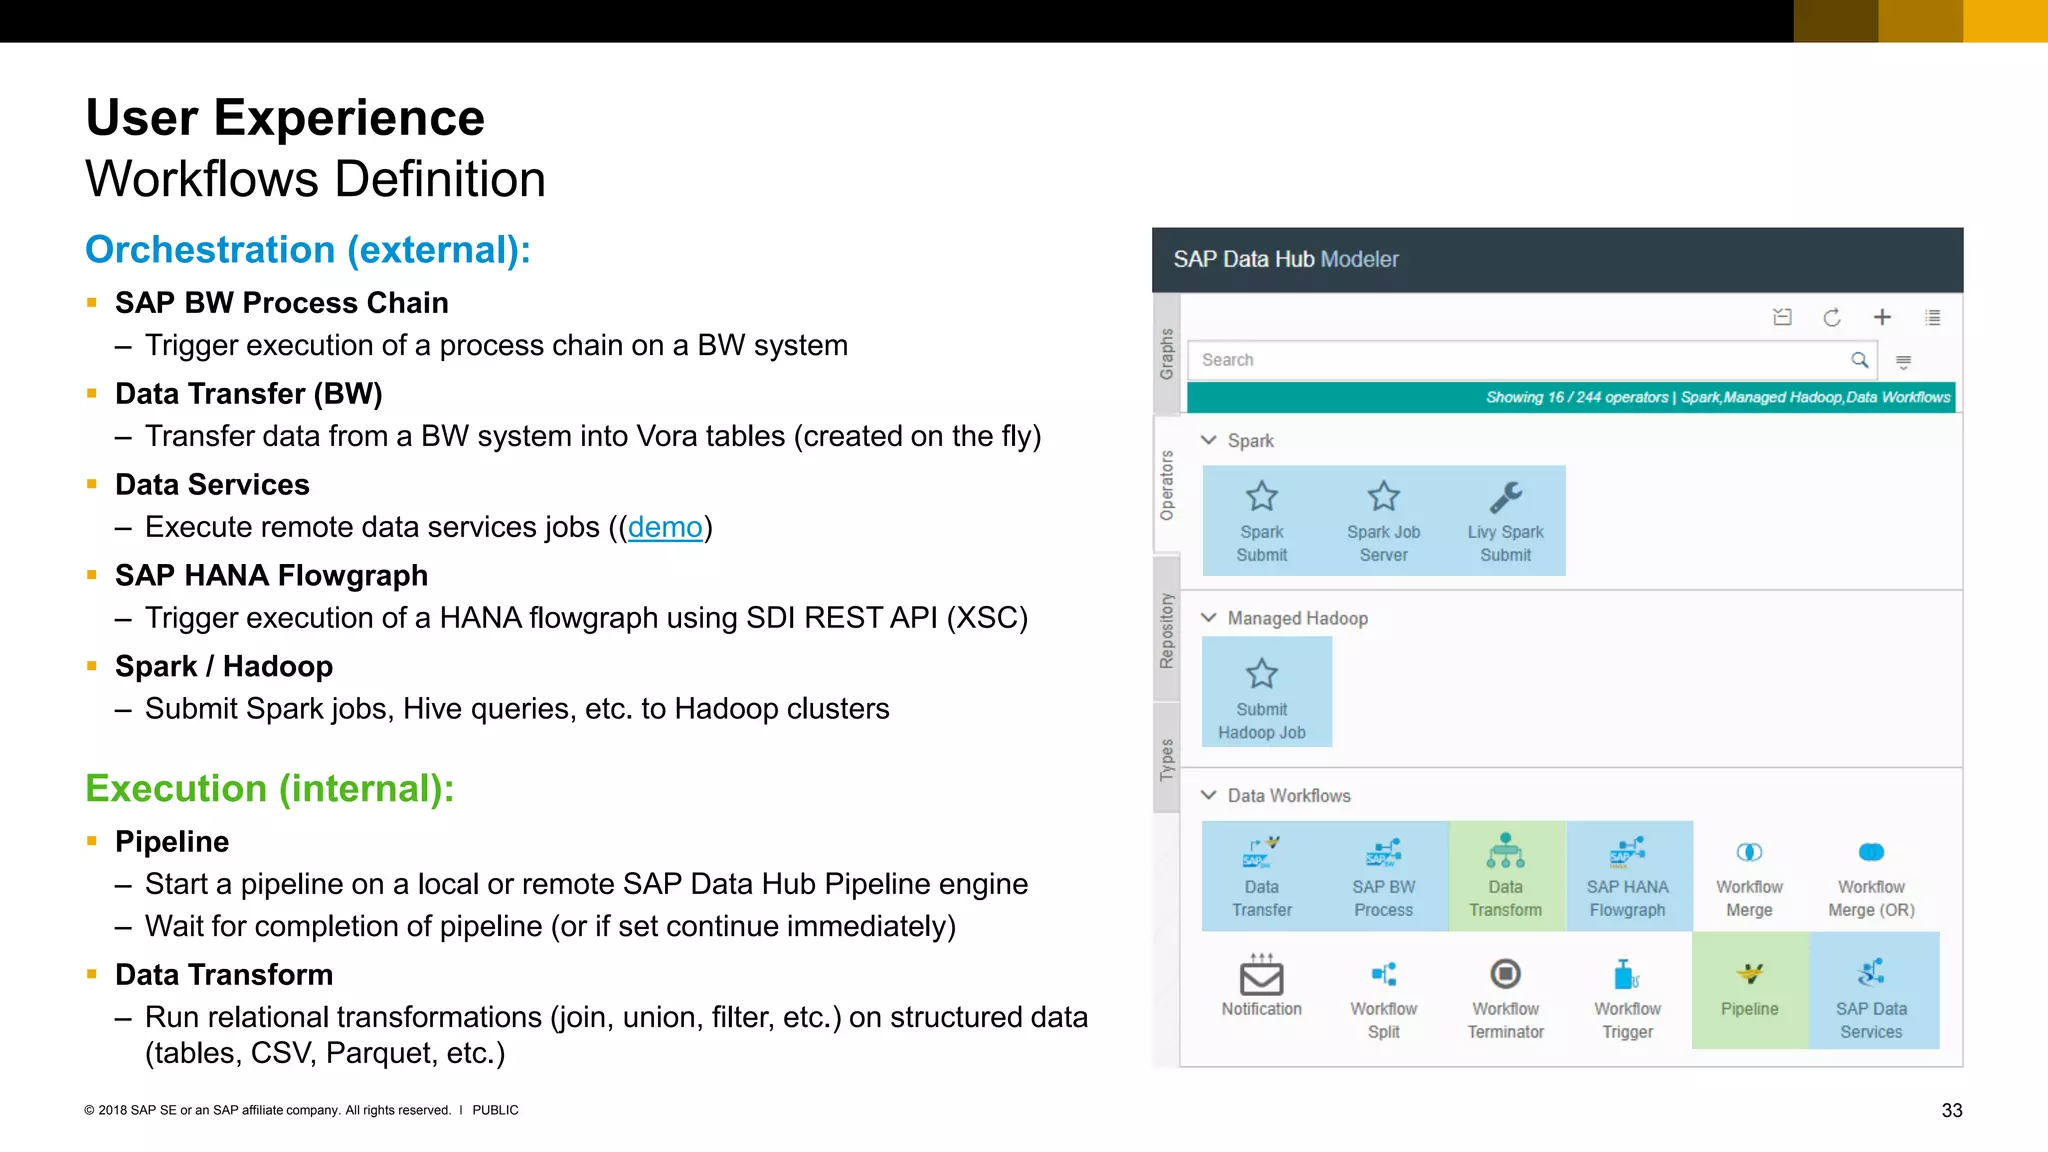Select the SAP BW Process operator

[1383, 876]
